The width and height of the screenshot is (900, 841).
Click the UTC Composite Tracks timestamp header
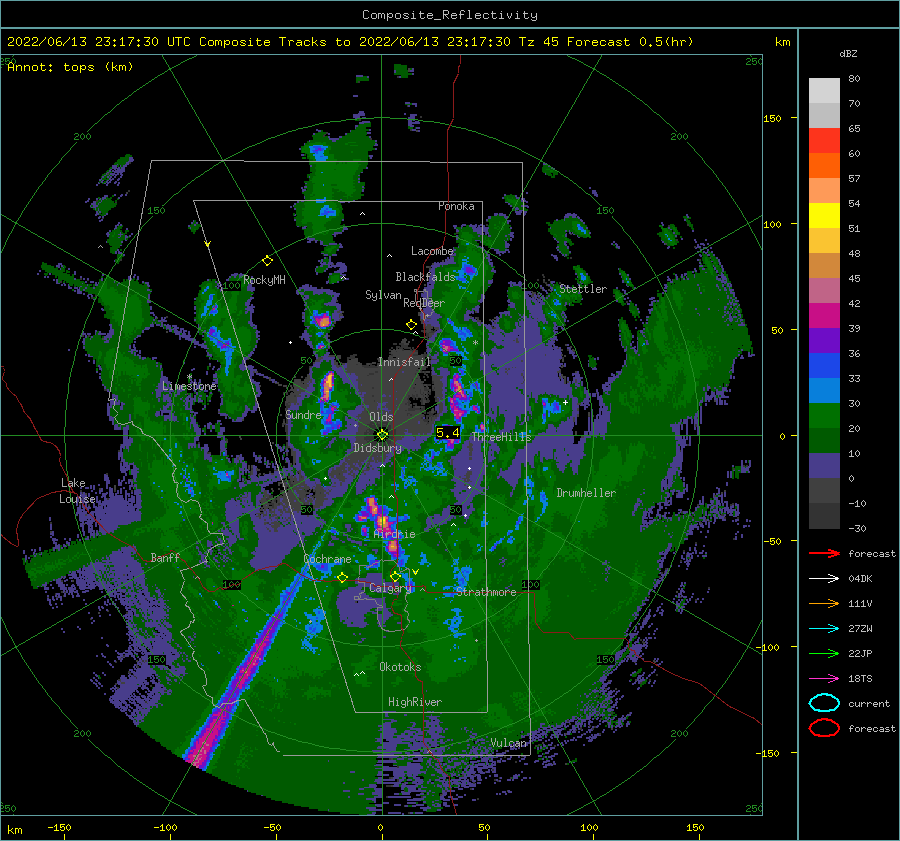pos(350,42)
